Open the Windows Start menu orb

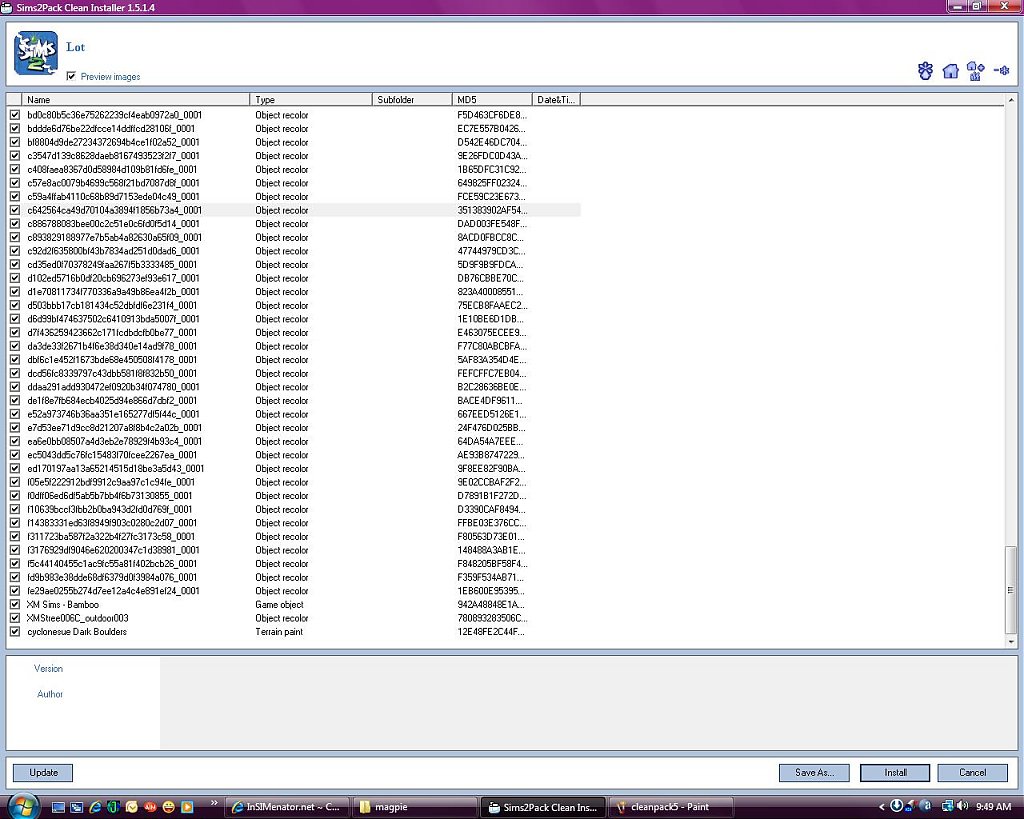pyautogui.click(x=21, y=806)
